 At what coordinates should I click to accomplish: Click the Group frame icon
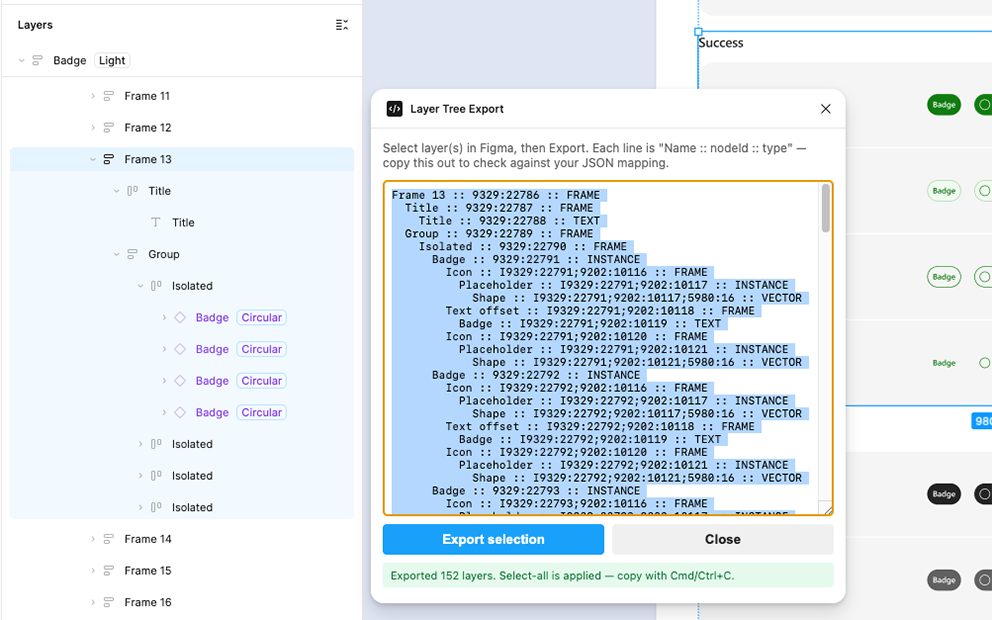pos(132,254)
